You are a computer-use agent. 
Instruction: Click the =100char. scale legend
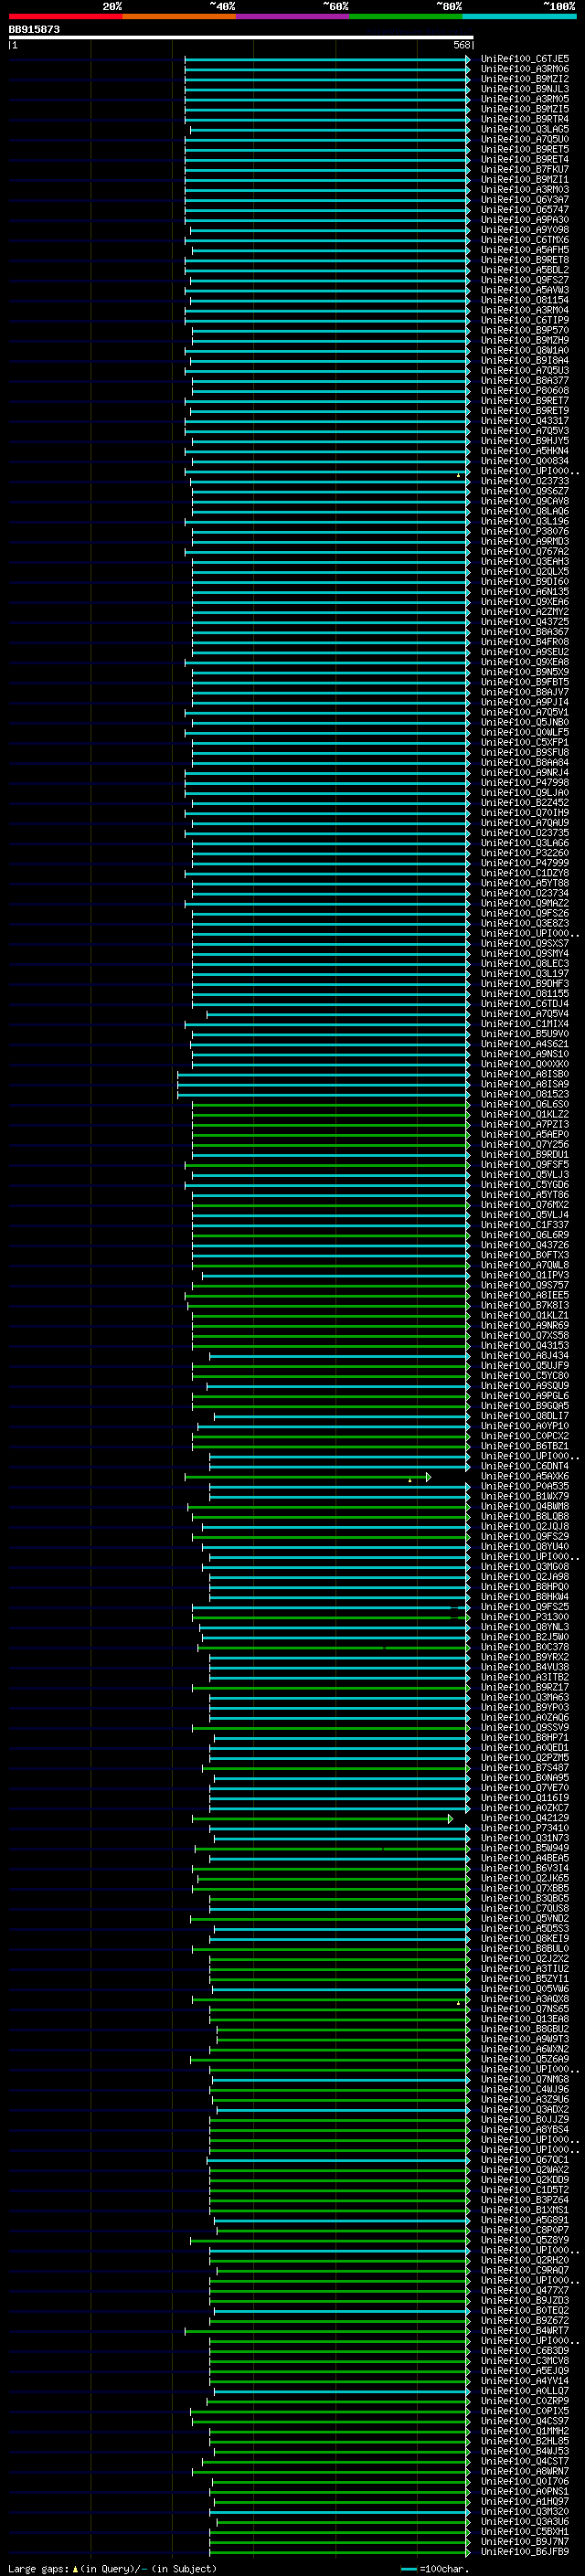pyautogui.click(x=434, y=2568)
